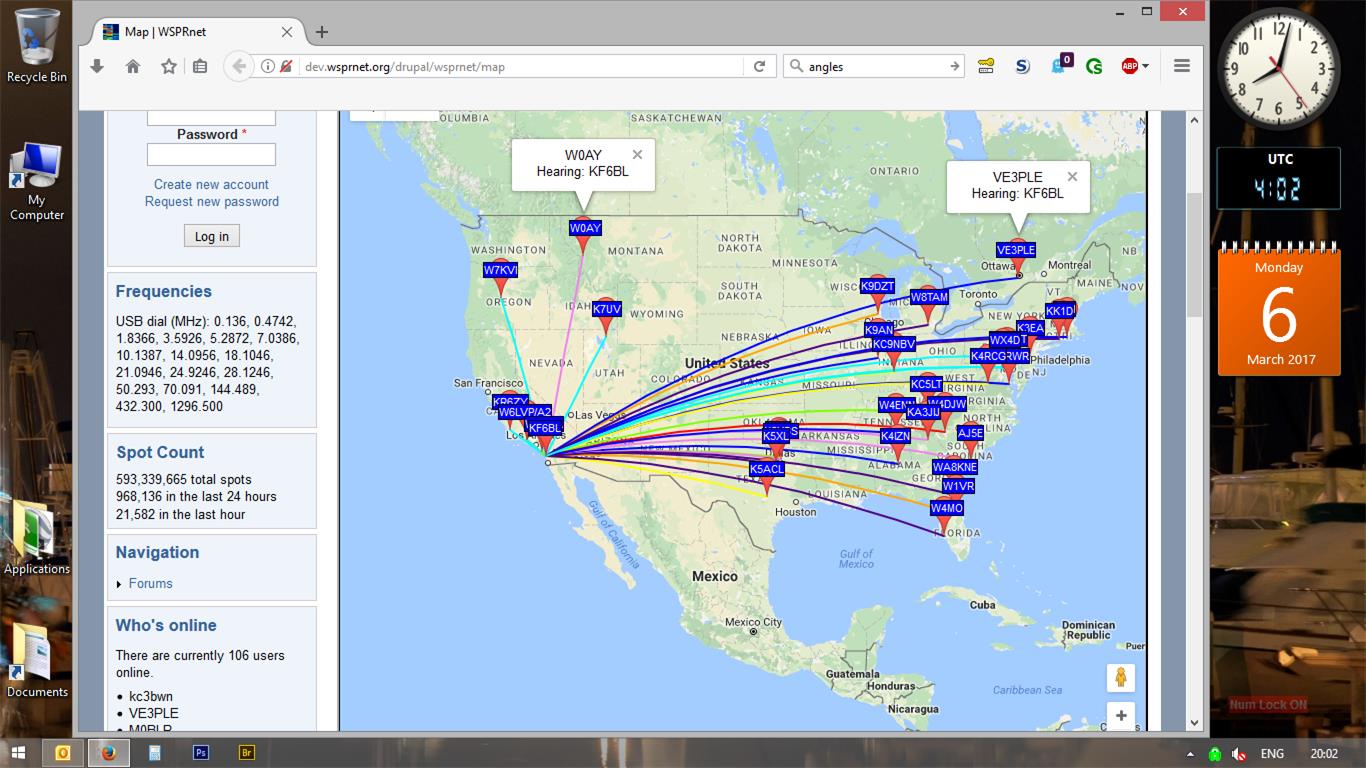Open the Adblock Plus dropdown arrow
Screen dimensions: 1366x768
pos(1145,66)
